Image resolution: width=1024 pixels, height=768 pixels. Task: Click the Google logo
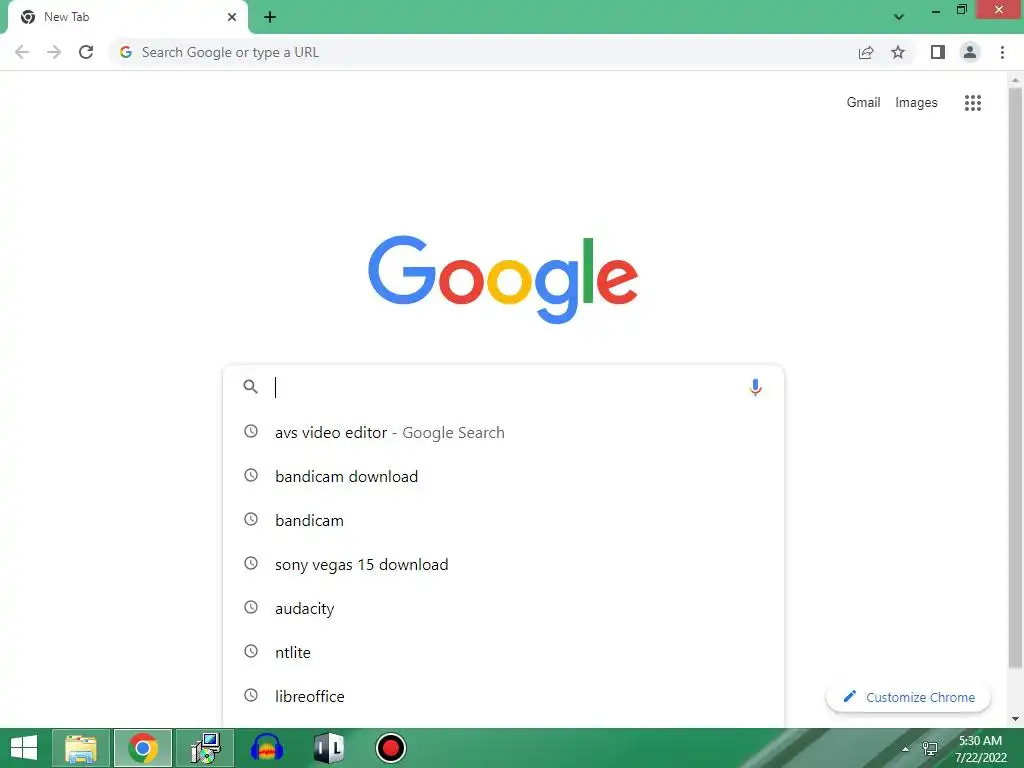(503, 279)
